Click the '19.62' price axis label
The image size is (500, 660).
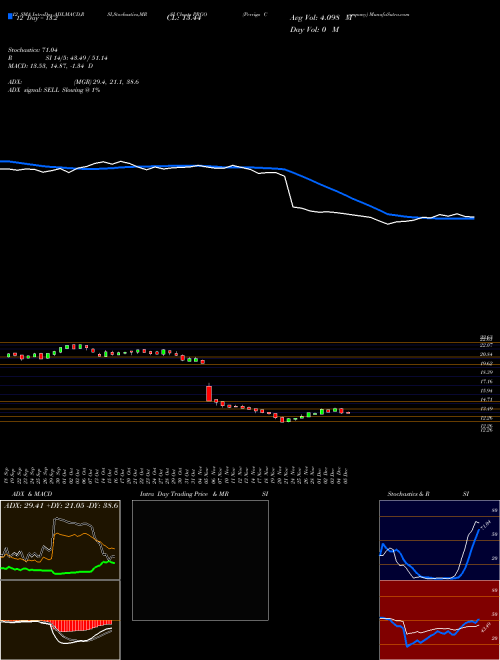pyautogui.click(x=487, y=363)
